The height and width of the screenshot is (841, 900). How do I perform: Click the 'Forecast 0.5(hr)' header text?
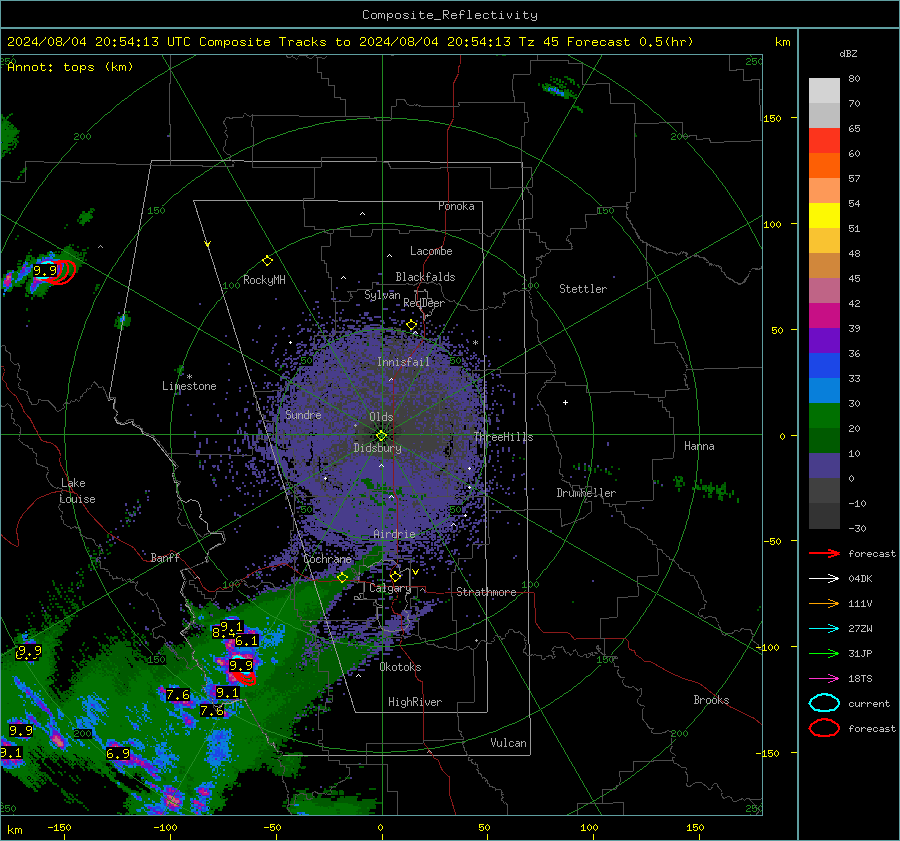coord(630,42)
